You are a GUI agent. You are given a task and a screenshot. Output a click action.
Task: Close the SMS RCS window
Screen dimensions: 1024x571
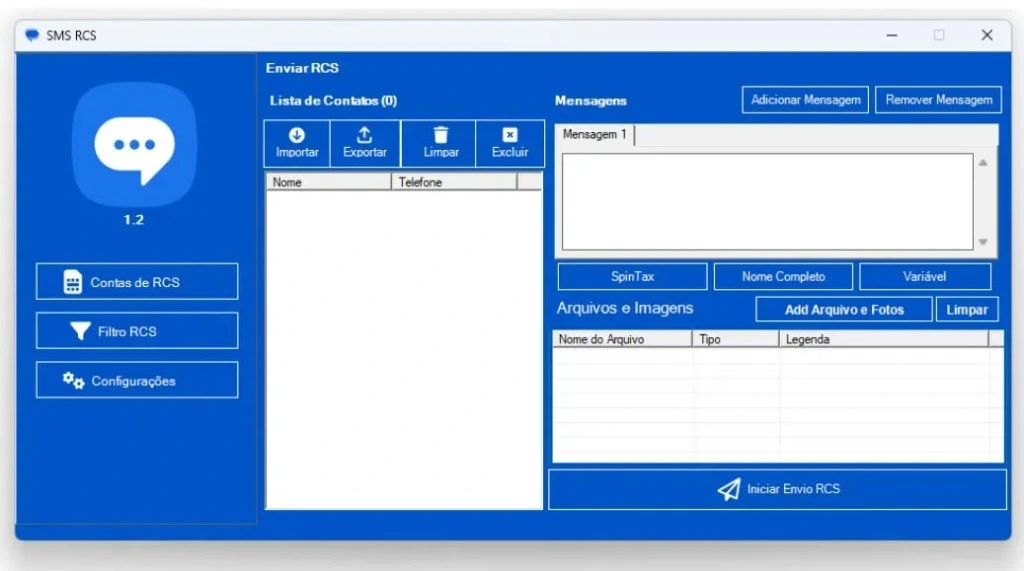(x=987, y=35)
